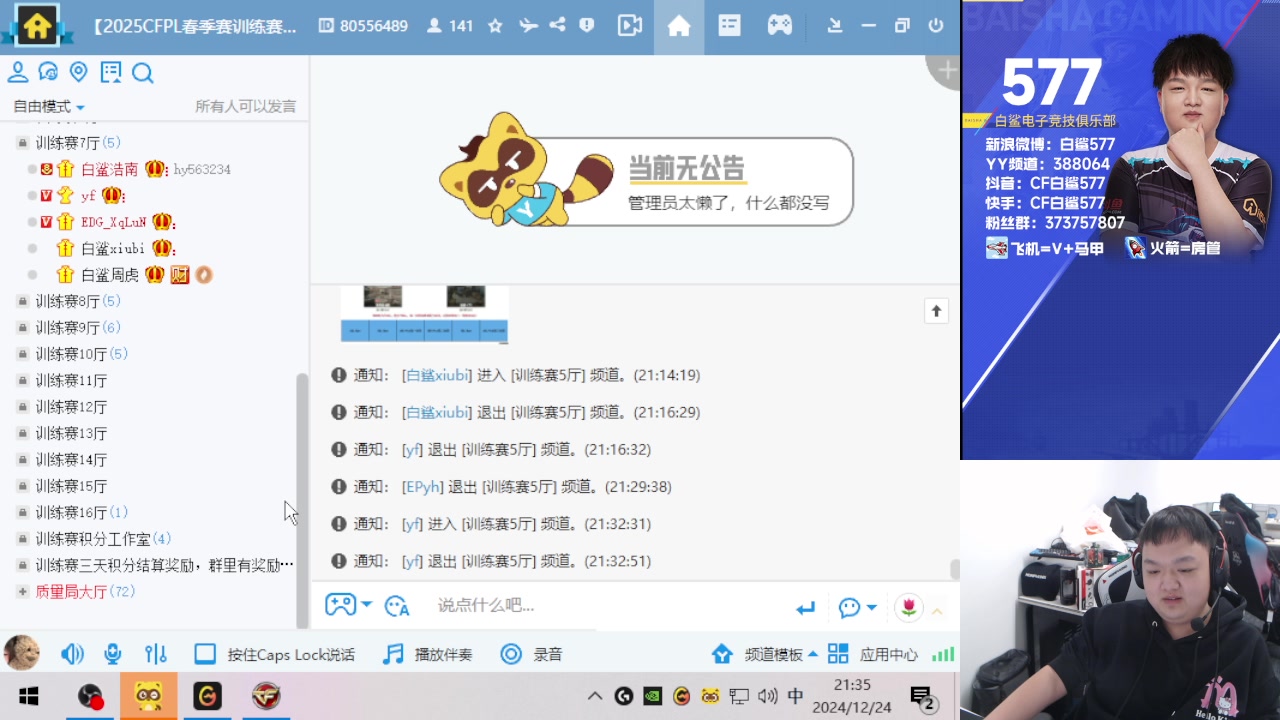Click the 说点什么吧 chat input field
Screen dimensions: 1280x720
(610, 606)
